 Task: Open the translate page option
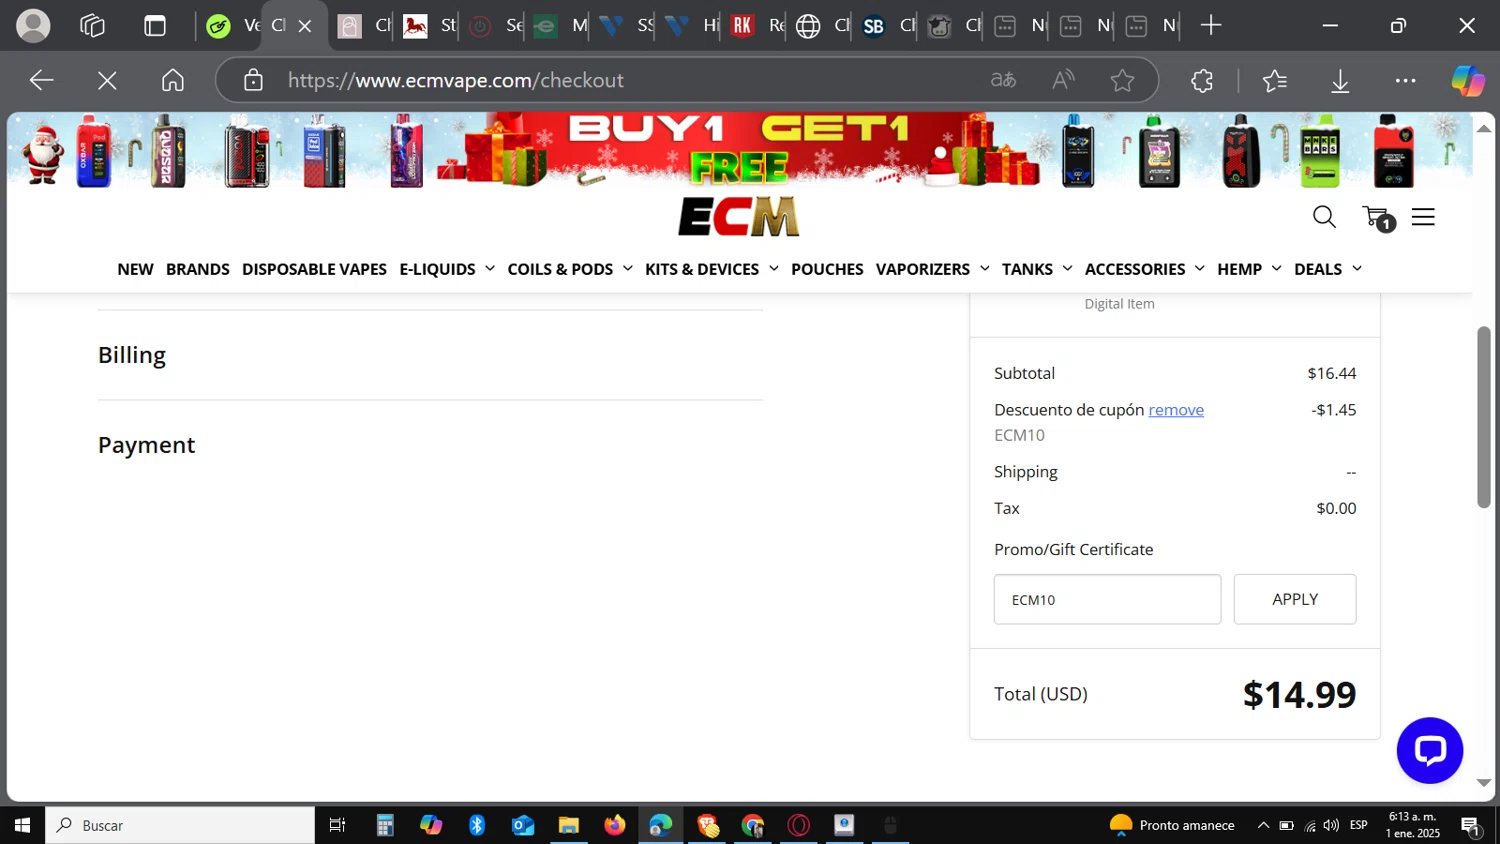[x=1003, y=80]
